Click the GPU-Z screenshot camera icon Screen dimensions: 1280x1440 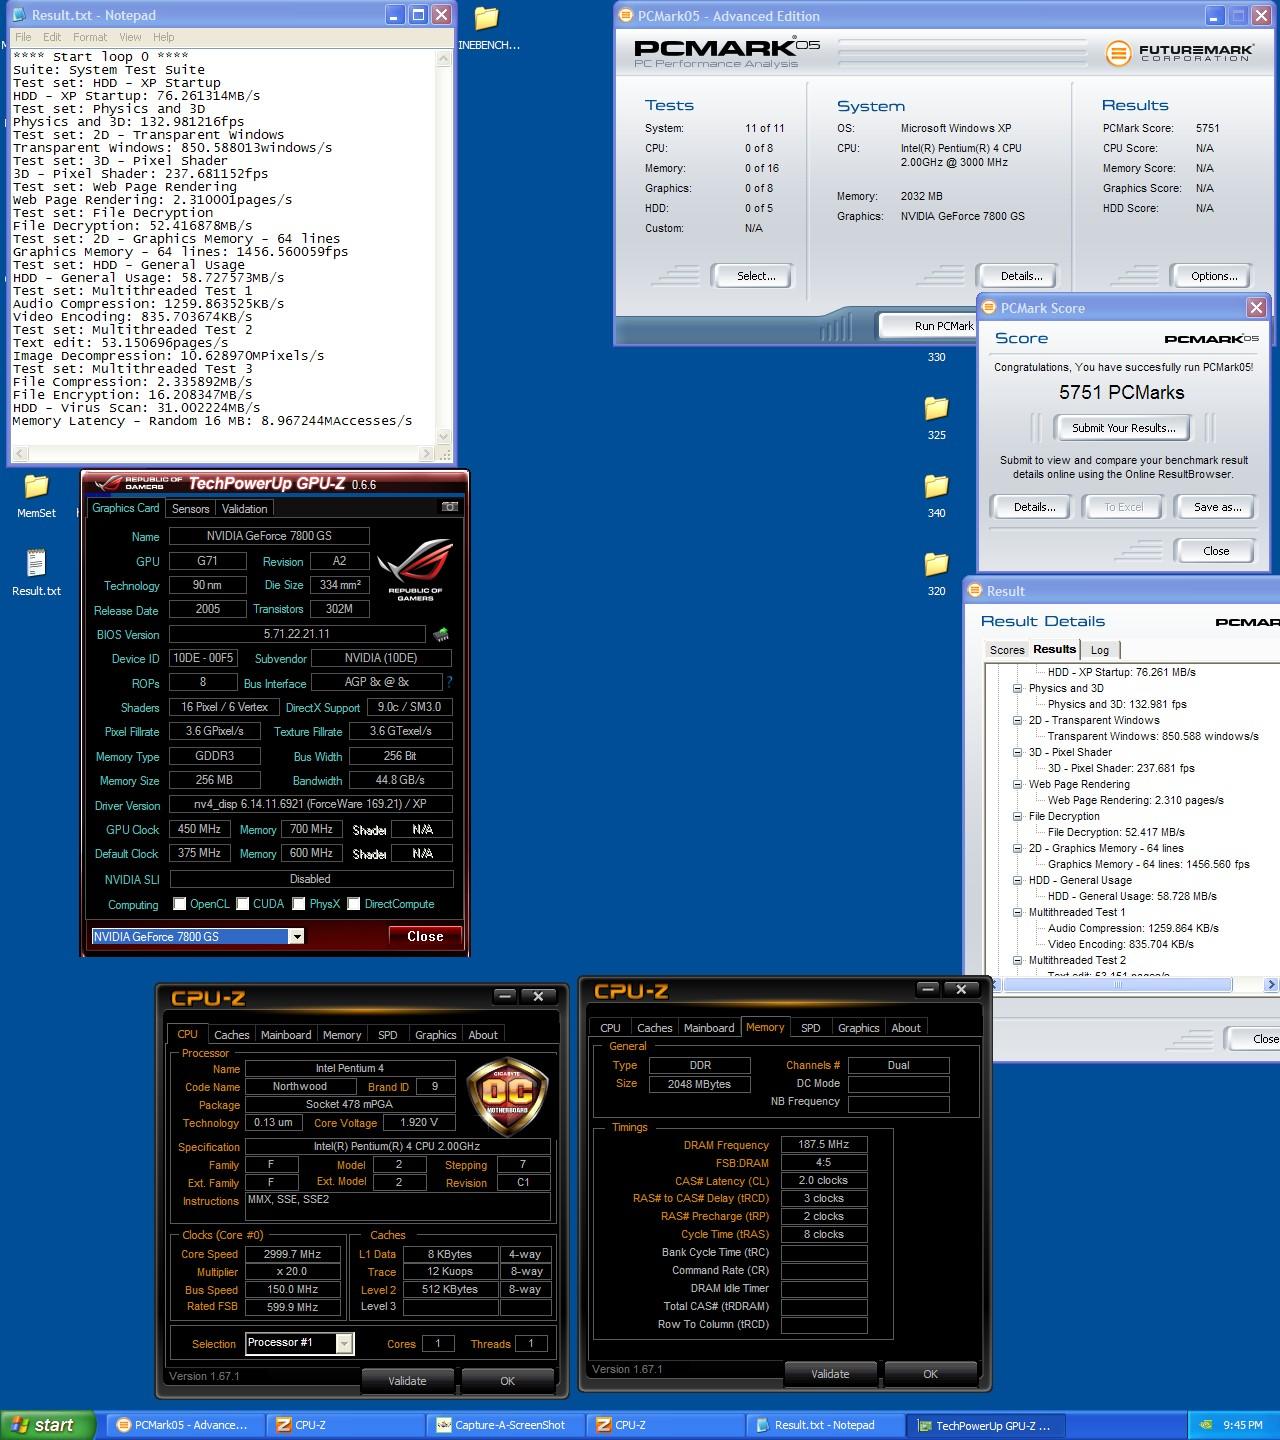click(x=450, y=507)
